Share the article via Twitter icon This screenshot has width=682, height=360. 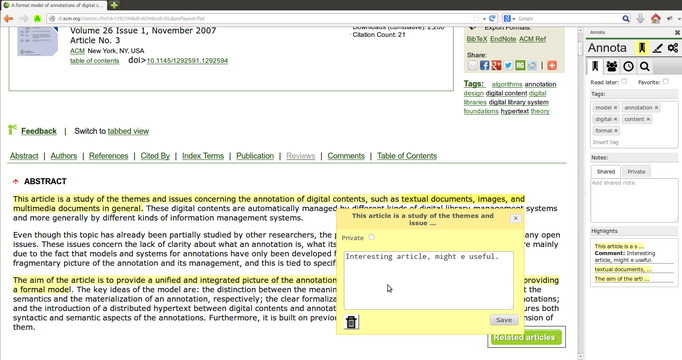pyautogui.click(x=508, y=65)
